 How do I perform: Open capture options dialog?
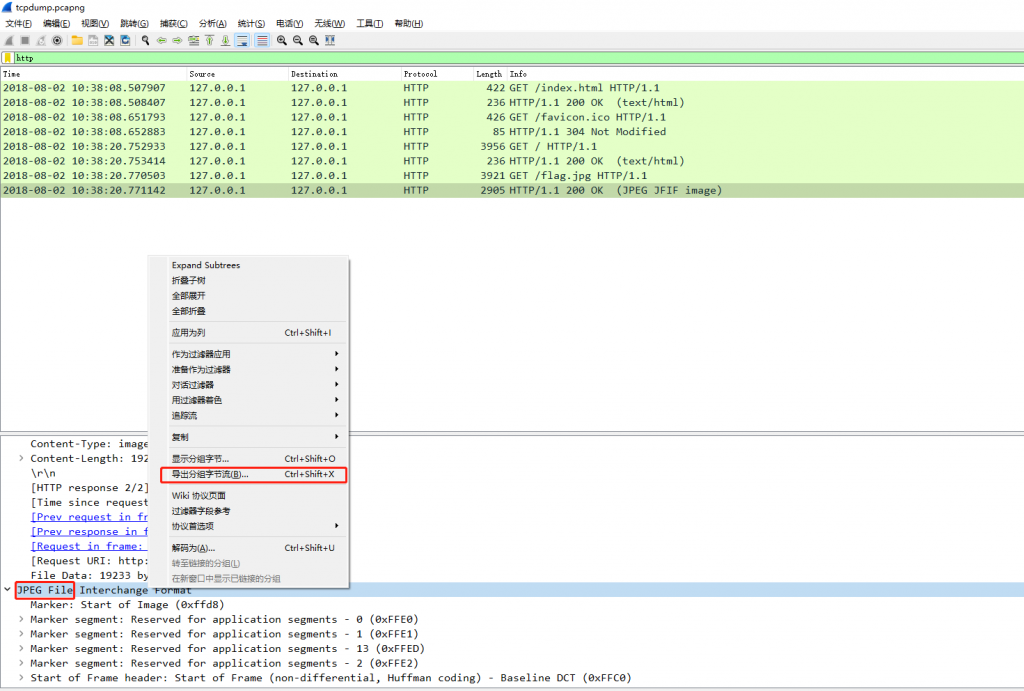(57, 40)
